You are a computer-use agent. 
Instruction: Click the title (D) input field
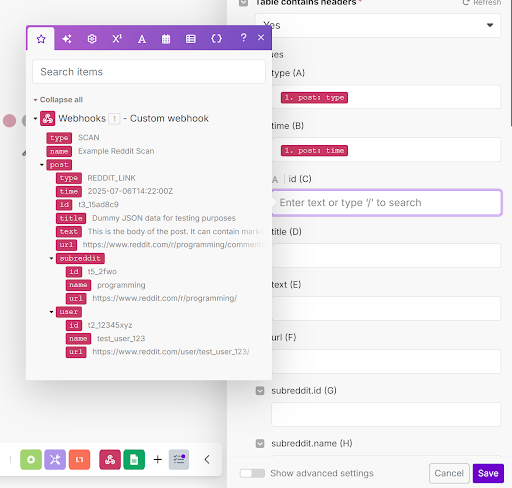(386, 256)
